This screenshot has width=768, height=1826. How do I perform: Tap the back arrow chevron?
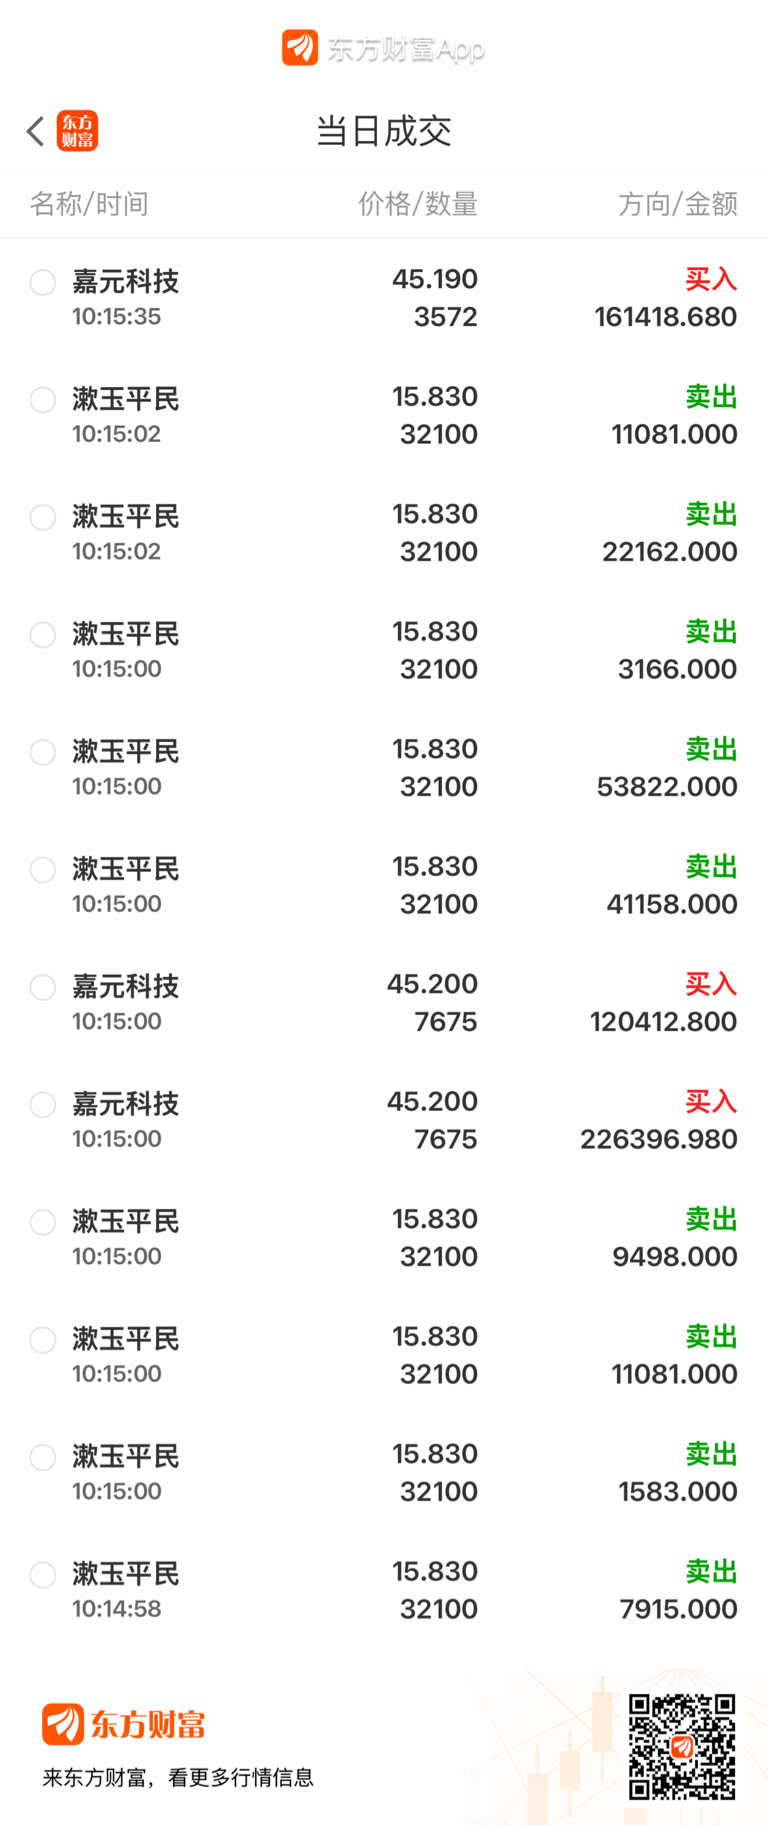tap(36, 131)
